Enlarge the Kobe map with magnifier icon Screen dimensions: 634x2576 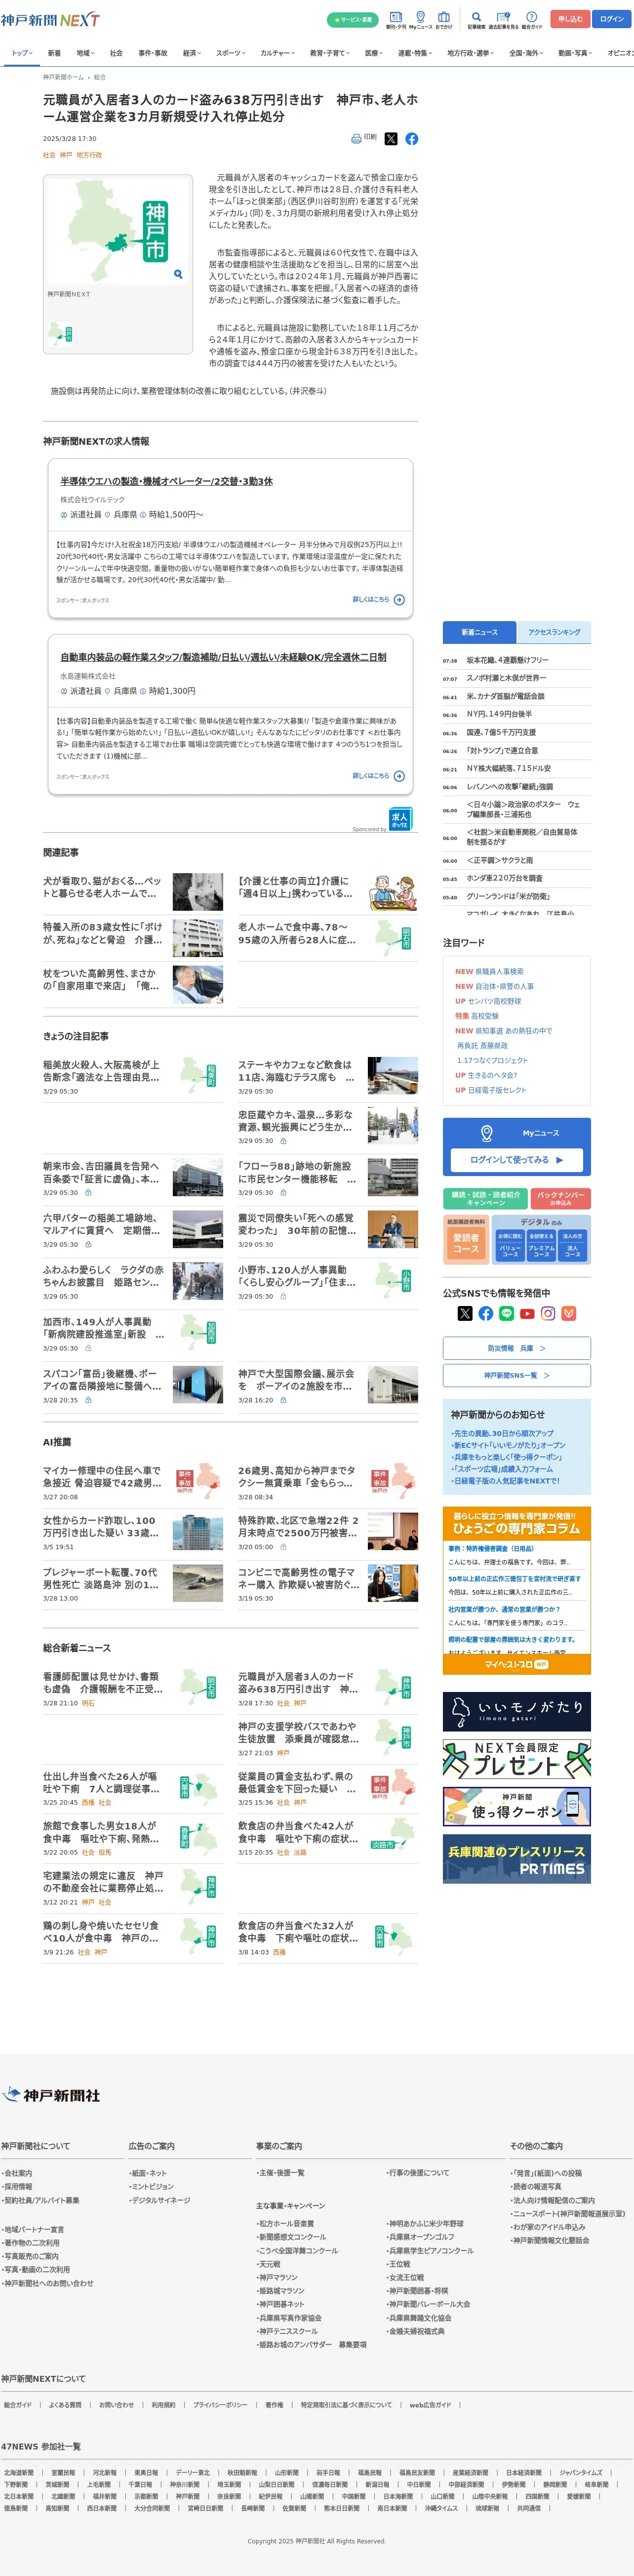coord(178,273)
